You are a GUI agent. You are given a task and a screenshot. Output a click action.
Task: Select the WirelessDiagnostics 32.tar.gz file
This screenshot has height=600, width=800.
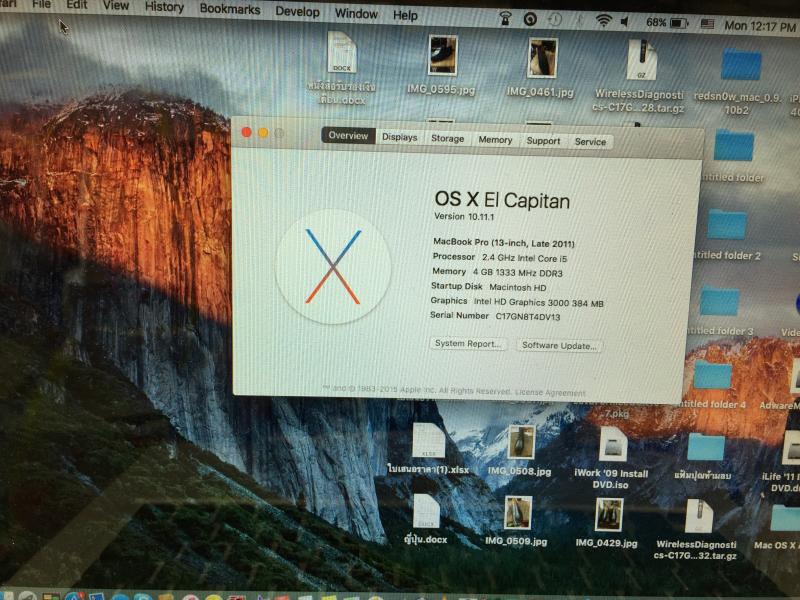[x=698, y=516]
